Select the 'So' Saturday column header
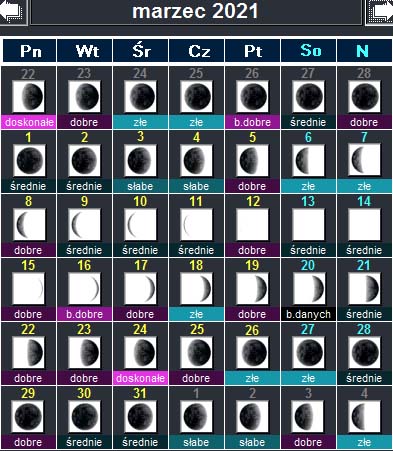The image size is (393, 451). click(x=309, y=51)
